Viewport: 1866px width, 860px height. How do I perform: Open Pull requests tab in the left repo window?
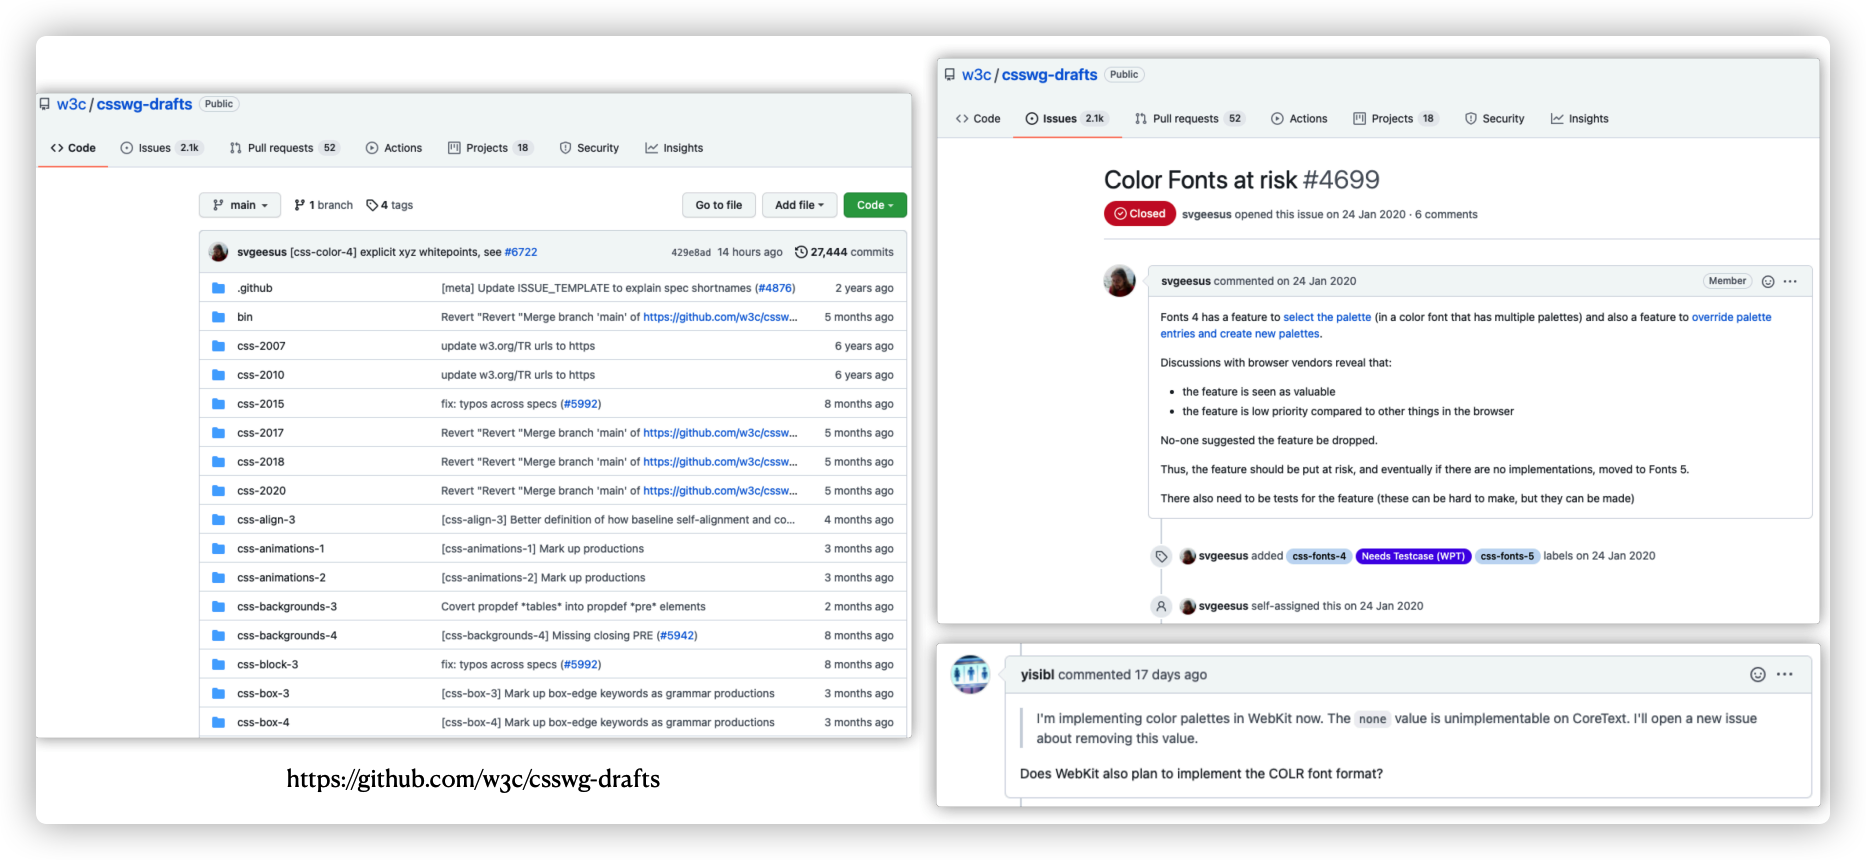(x=284, y=148)
